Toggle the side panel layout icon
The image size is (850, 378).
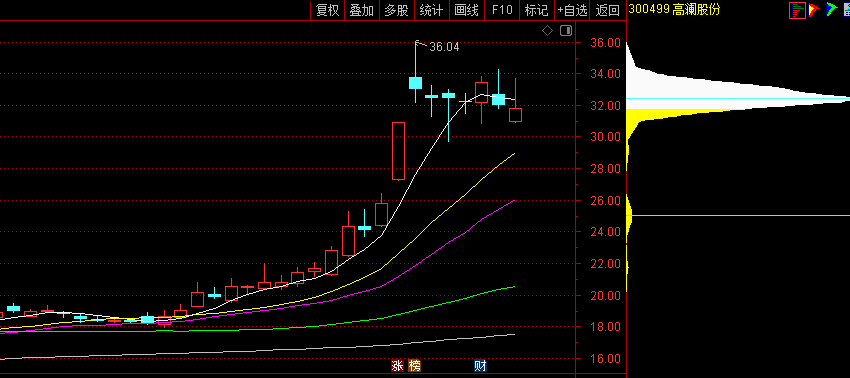click(566, 30)
